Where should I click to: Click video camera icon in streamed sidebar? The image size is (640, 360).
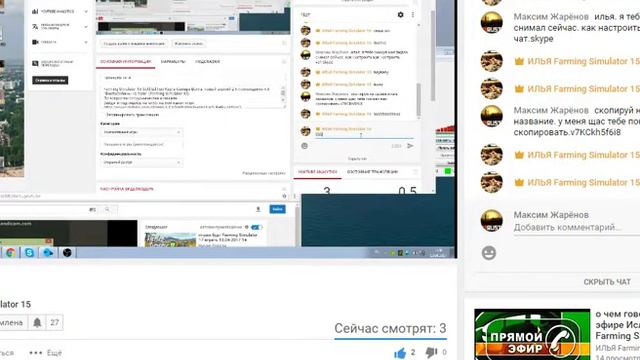(35, 42)
